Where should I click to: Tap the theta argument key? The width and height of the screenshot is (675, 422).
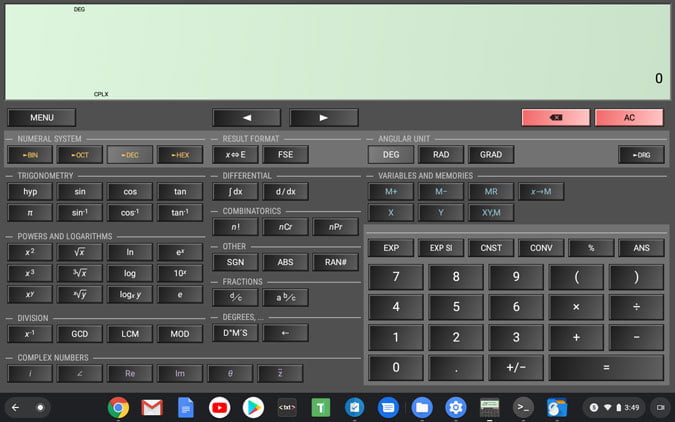click(x=230, y=373)
